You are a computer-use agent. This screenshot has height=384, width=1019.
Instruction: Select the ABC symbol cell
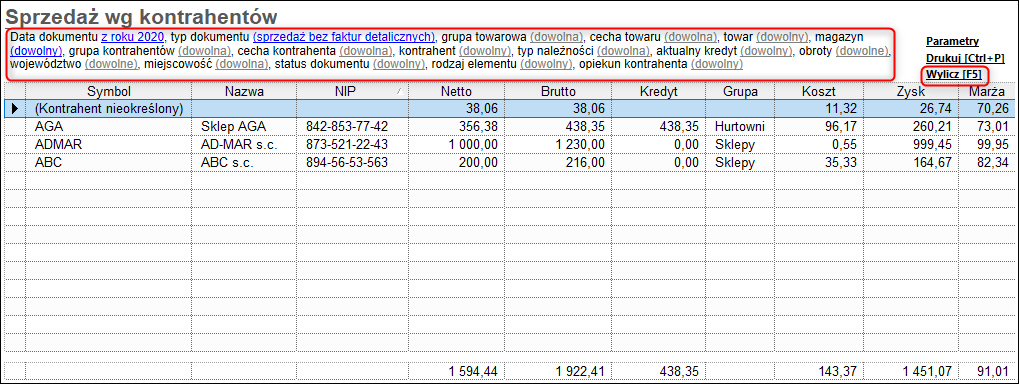coord(109,162)
